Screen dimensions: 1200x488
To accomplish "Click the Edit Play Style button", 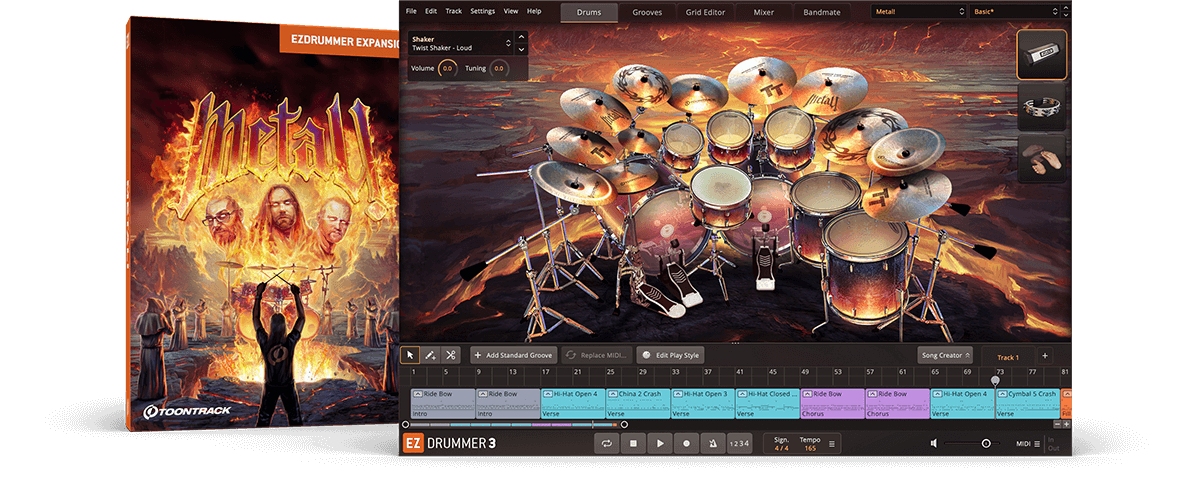I will (671, 355).
